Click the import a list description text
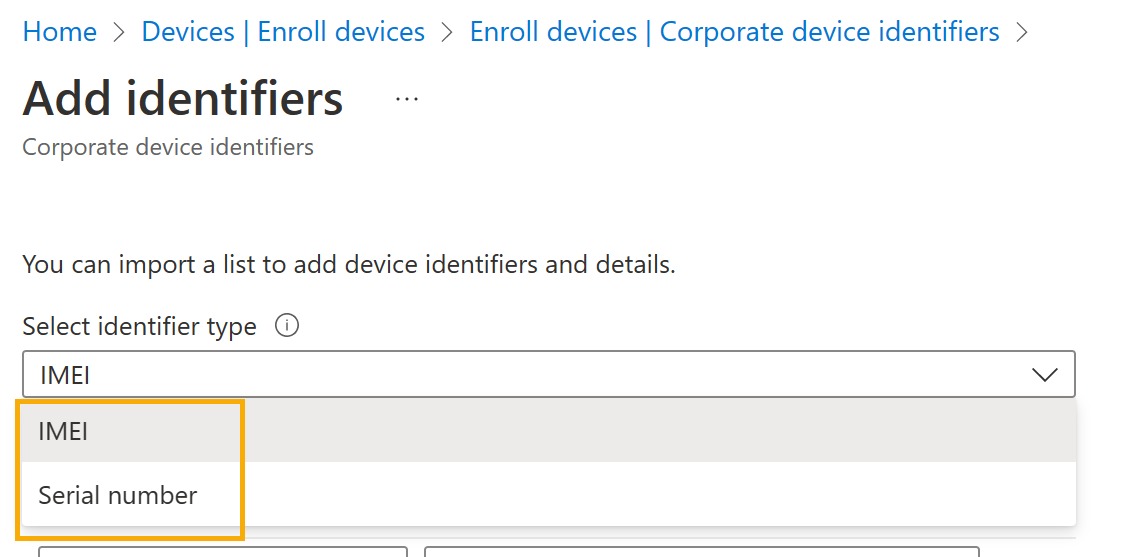Screen dimensions: 1125x557 point(349,265)
